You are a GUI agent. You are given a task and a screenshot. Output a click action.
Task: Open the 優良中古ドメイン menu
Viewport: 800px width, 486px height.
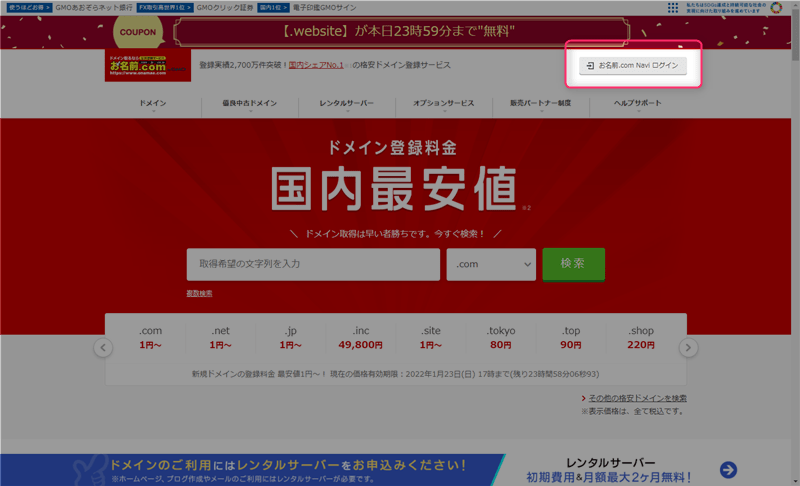249,104
